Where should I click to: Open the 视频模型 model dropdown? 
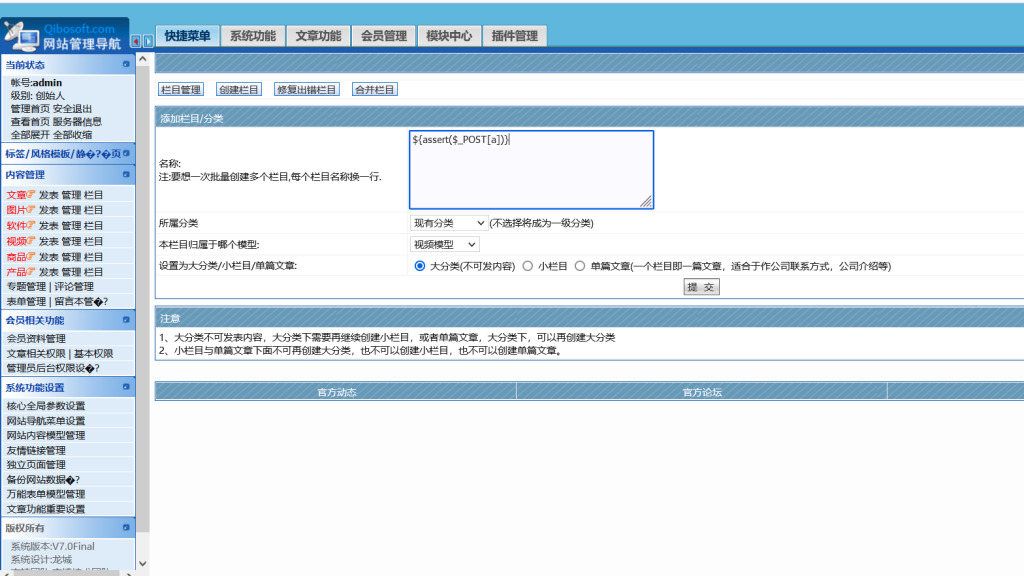(x=445, y=244)
